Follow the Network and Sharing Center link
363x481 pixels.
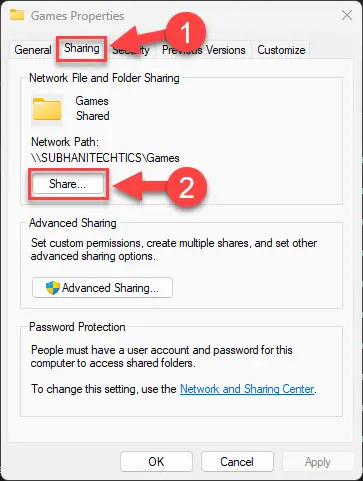pyautogui.click(x=247, y=389)
